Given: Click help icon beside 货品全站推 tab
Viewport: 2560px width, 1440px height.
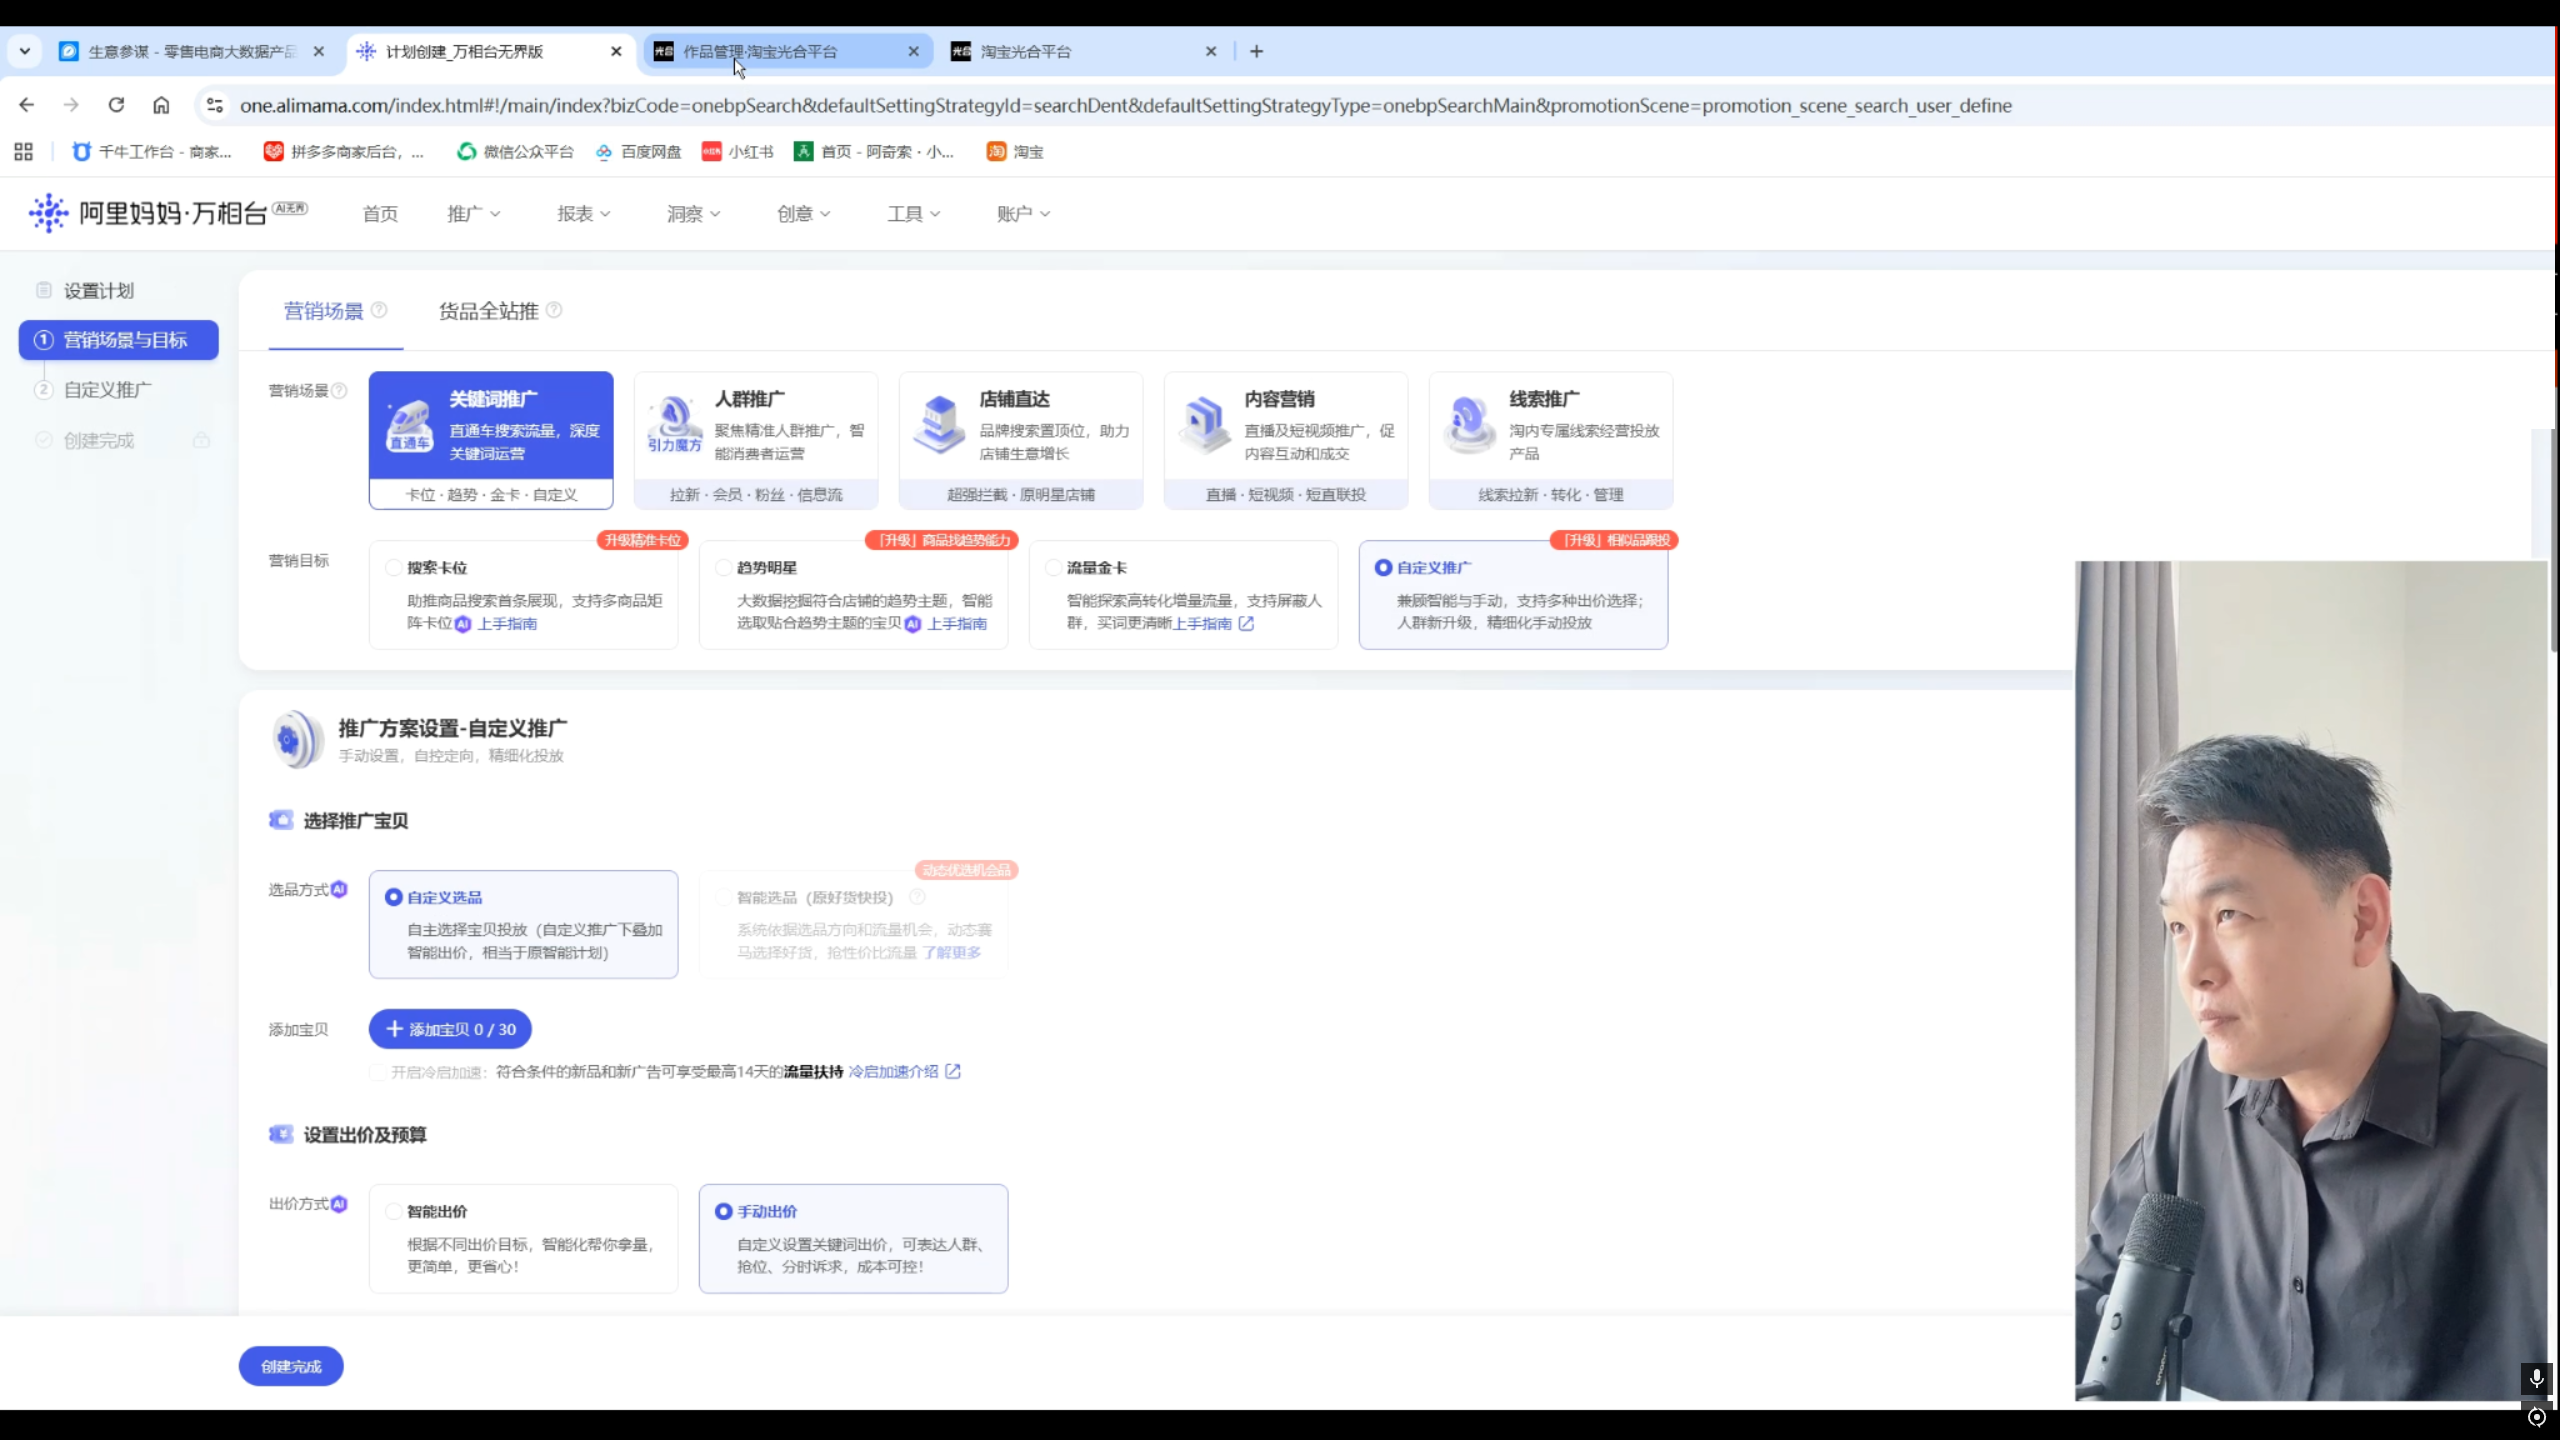Looking at the screenshot, I should [554, 311].
